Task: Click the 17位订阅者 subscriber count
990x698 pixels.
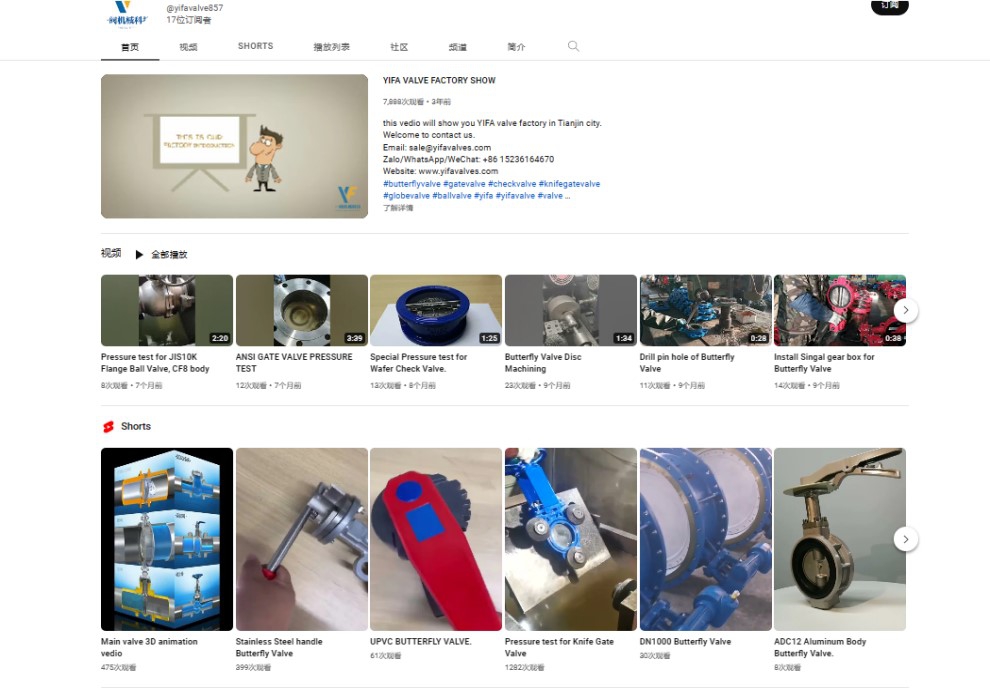Action: point(189,20)
